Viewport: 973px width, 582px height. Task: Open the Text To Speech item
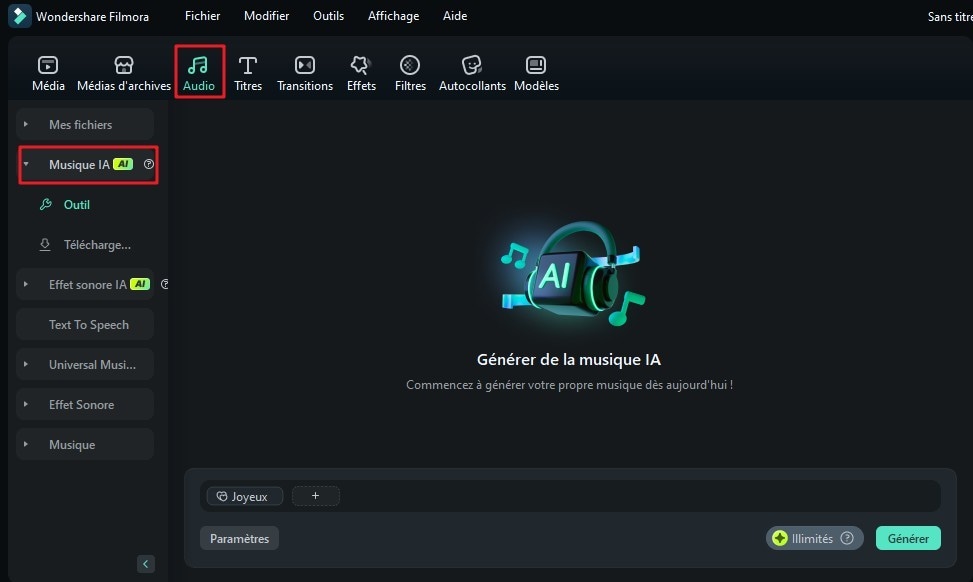(x=85, y=325)
